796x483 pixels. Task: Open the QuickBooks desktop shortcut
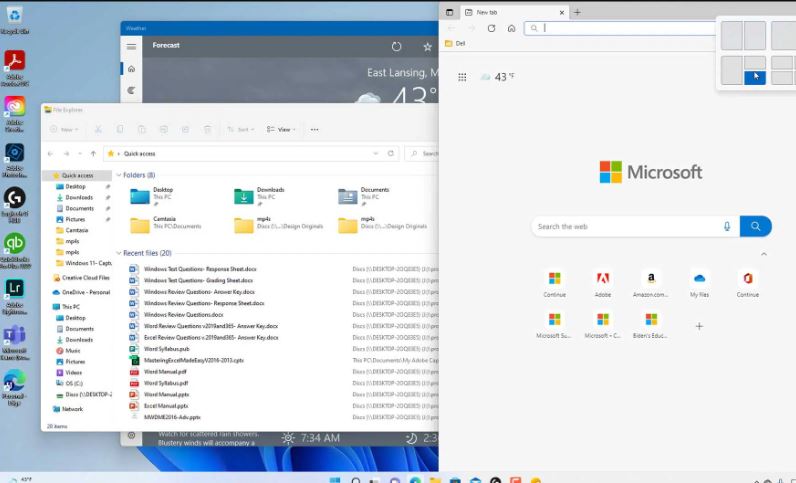coord(15,250)
